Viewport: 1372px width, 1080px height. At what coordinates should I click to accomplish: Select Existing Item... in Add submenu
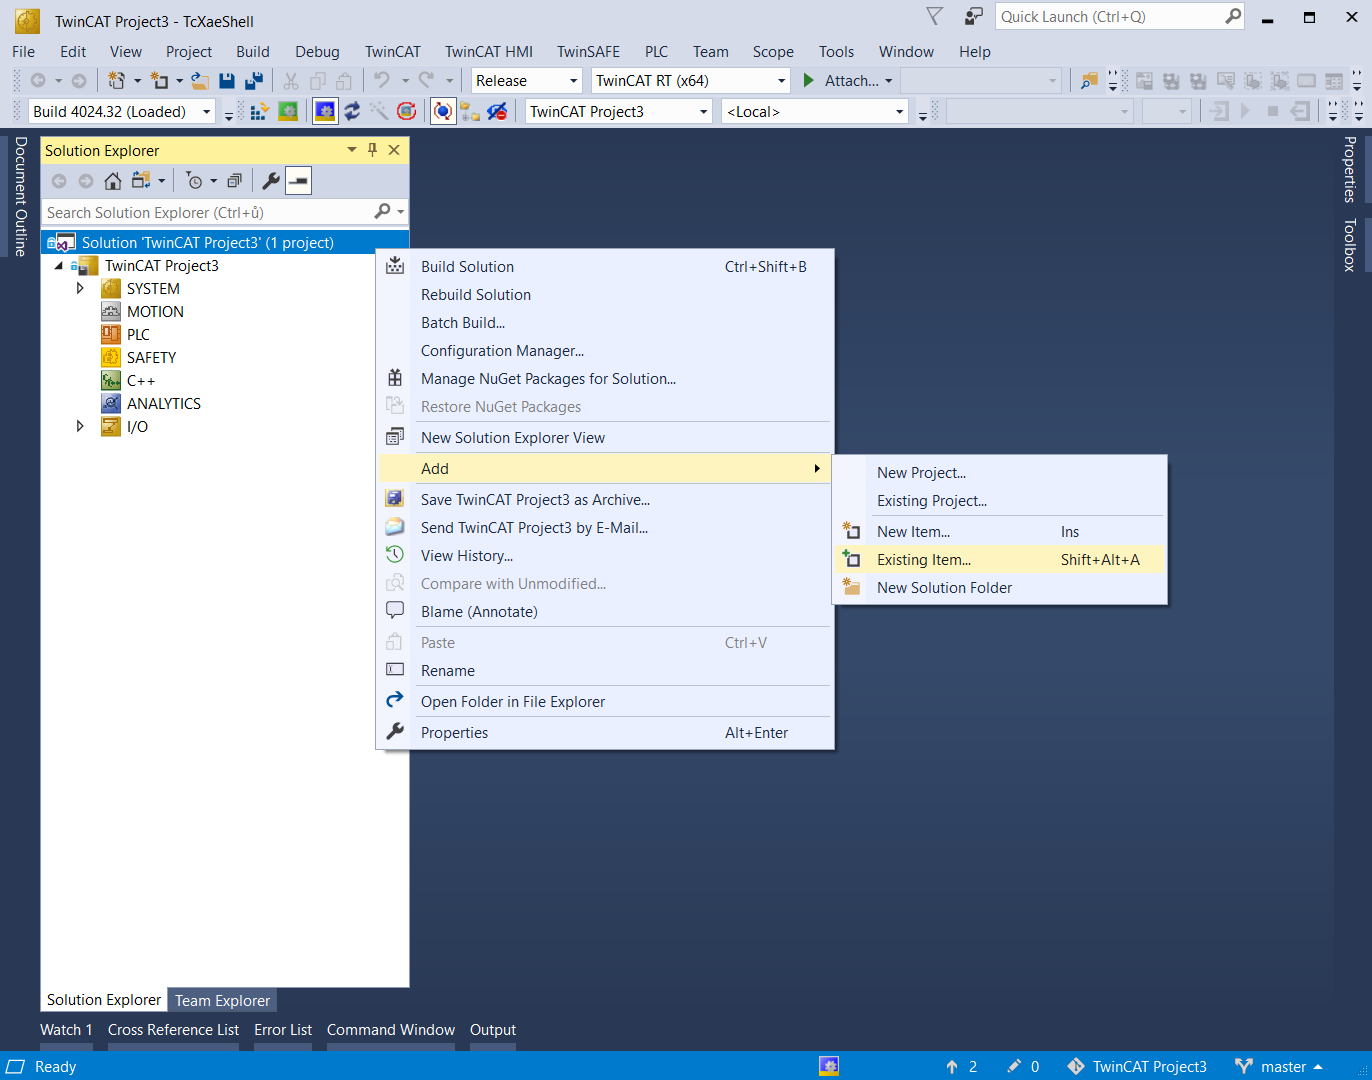923,560
